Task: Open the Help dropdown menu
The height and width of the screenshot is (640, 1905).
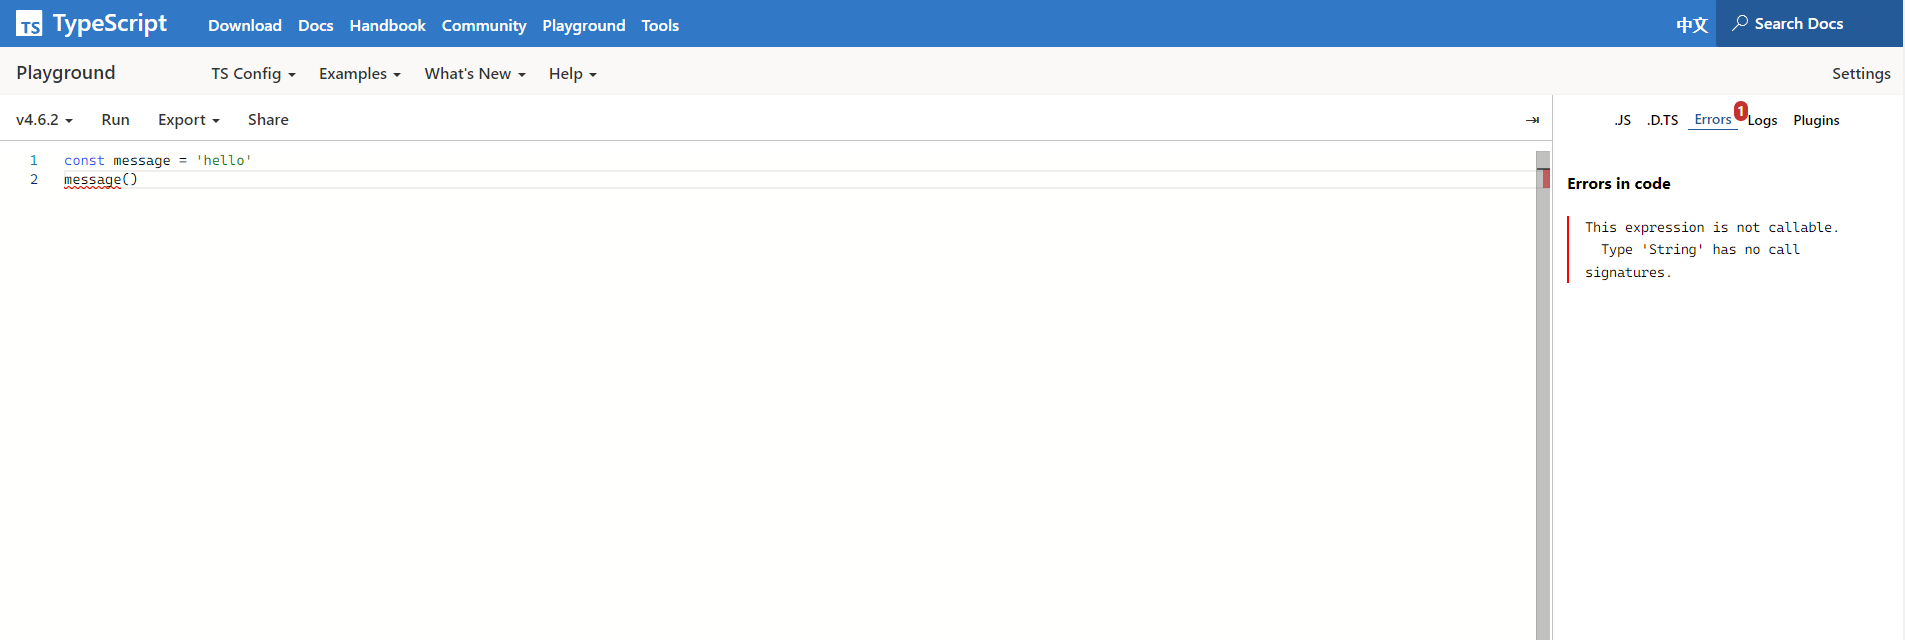Action: pyautogui.click(x=572, y=74)
